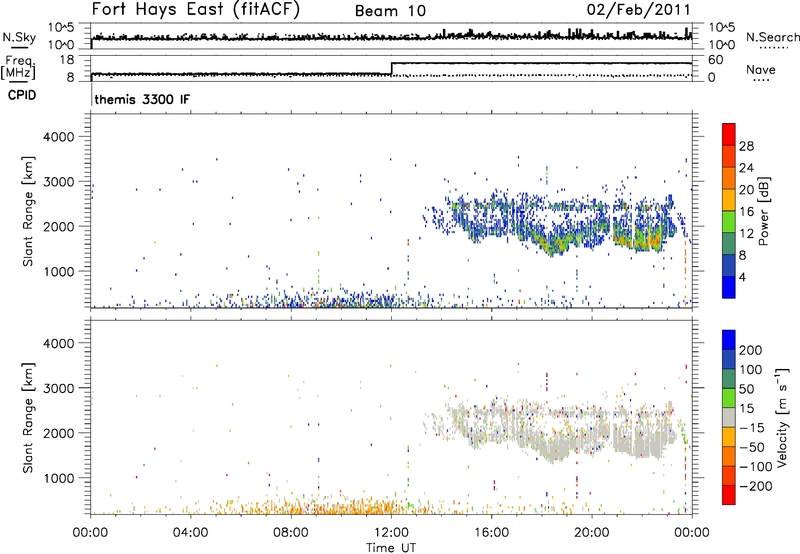The width and height of the screenshot is (800, 554).
Task: Click the '1000' tick on the velocity panel
Action: point(59,478)
